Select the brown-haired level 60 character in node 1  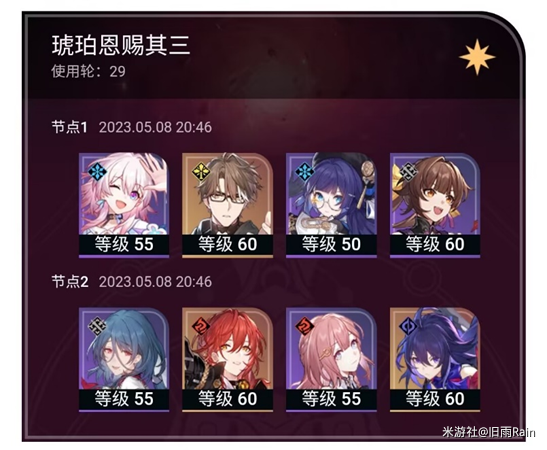(x=435, y=205)
